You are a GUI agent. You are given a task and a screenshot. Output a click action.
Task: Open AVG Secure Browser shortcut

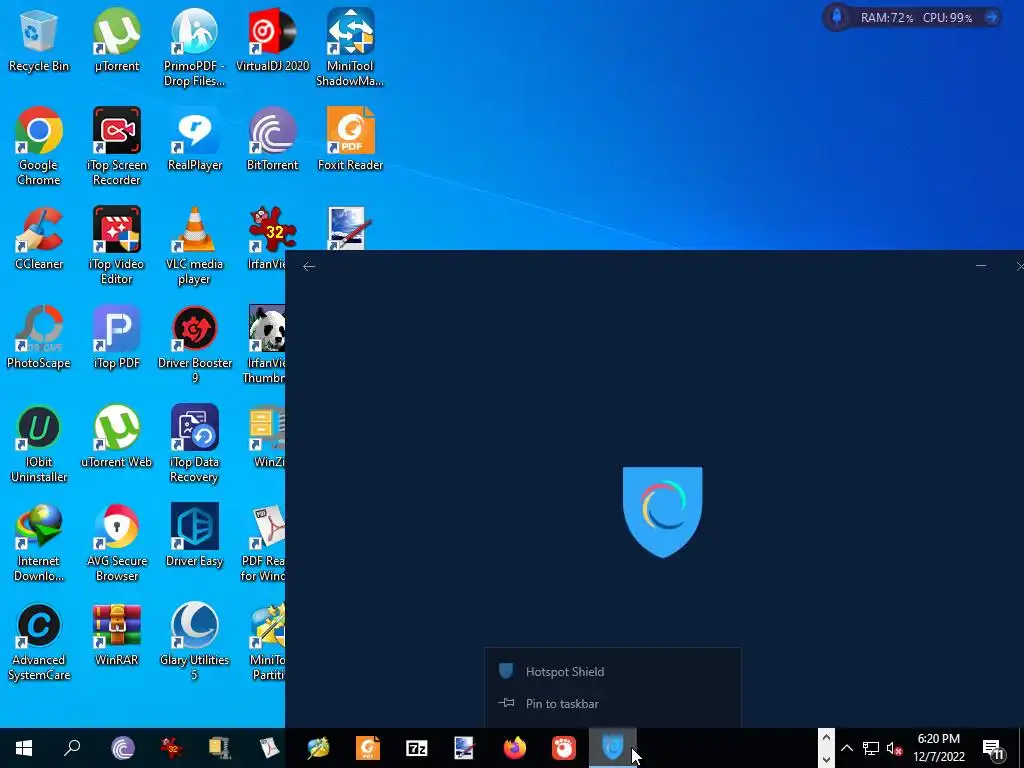(x=117, y=543)
